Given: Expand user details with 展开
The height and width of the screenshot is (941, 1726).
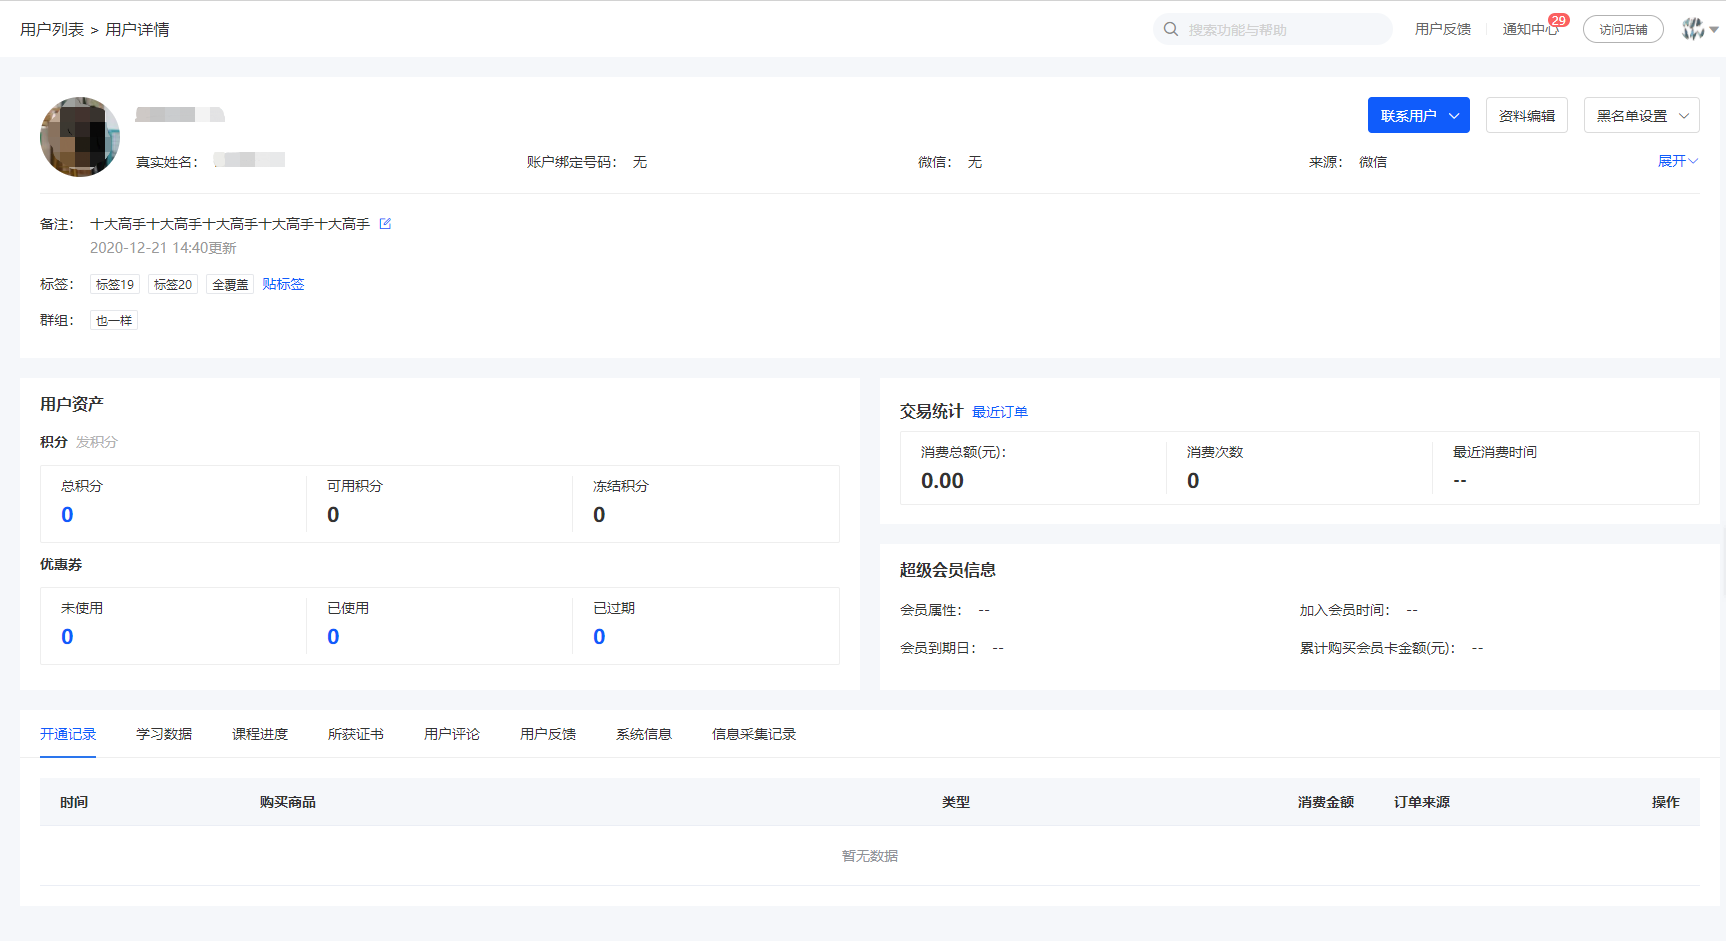Looking at the screenshot, I should coord(1677,161).
